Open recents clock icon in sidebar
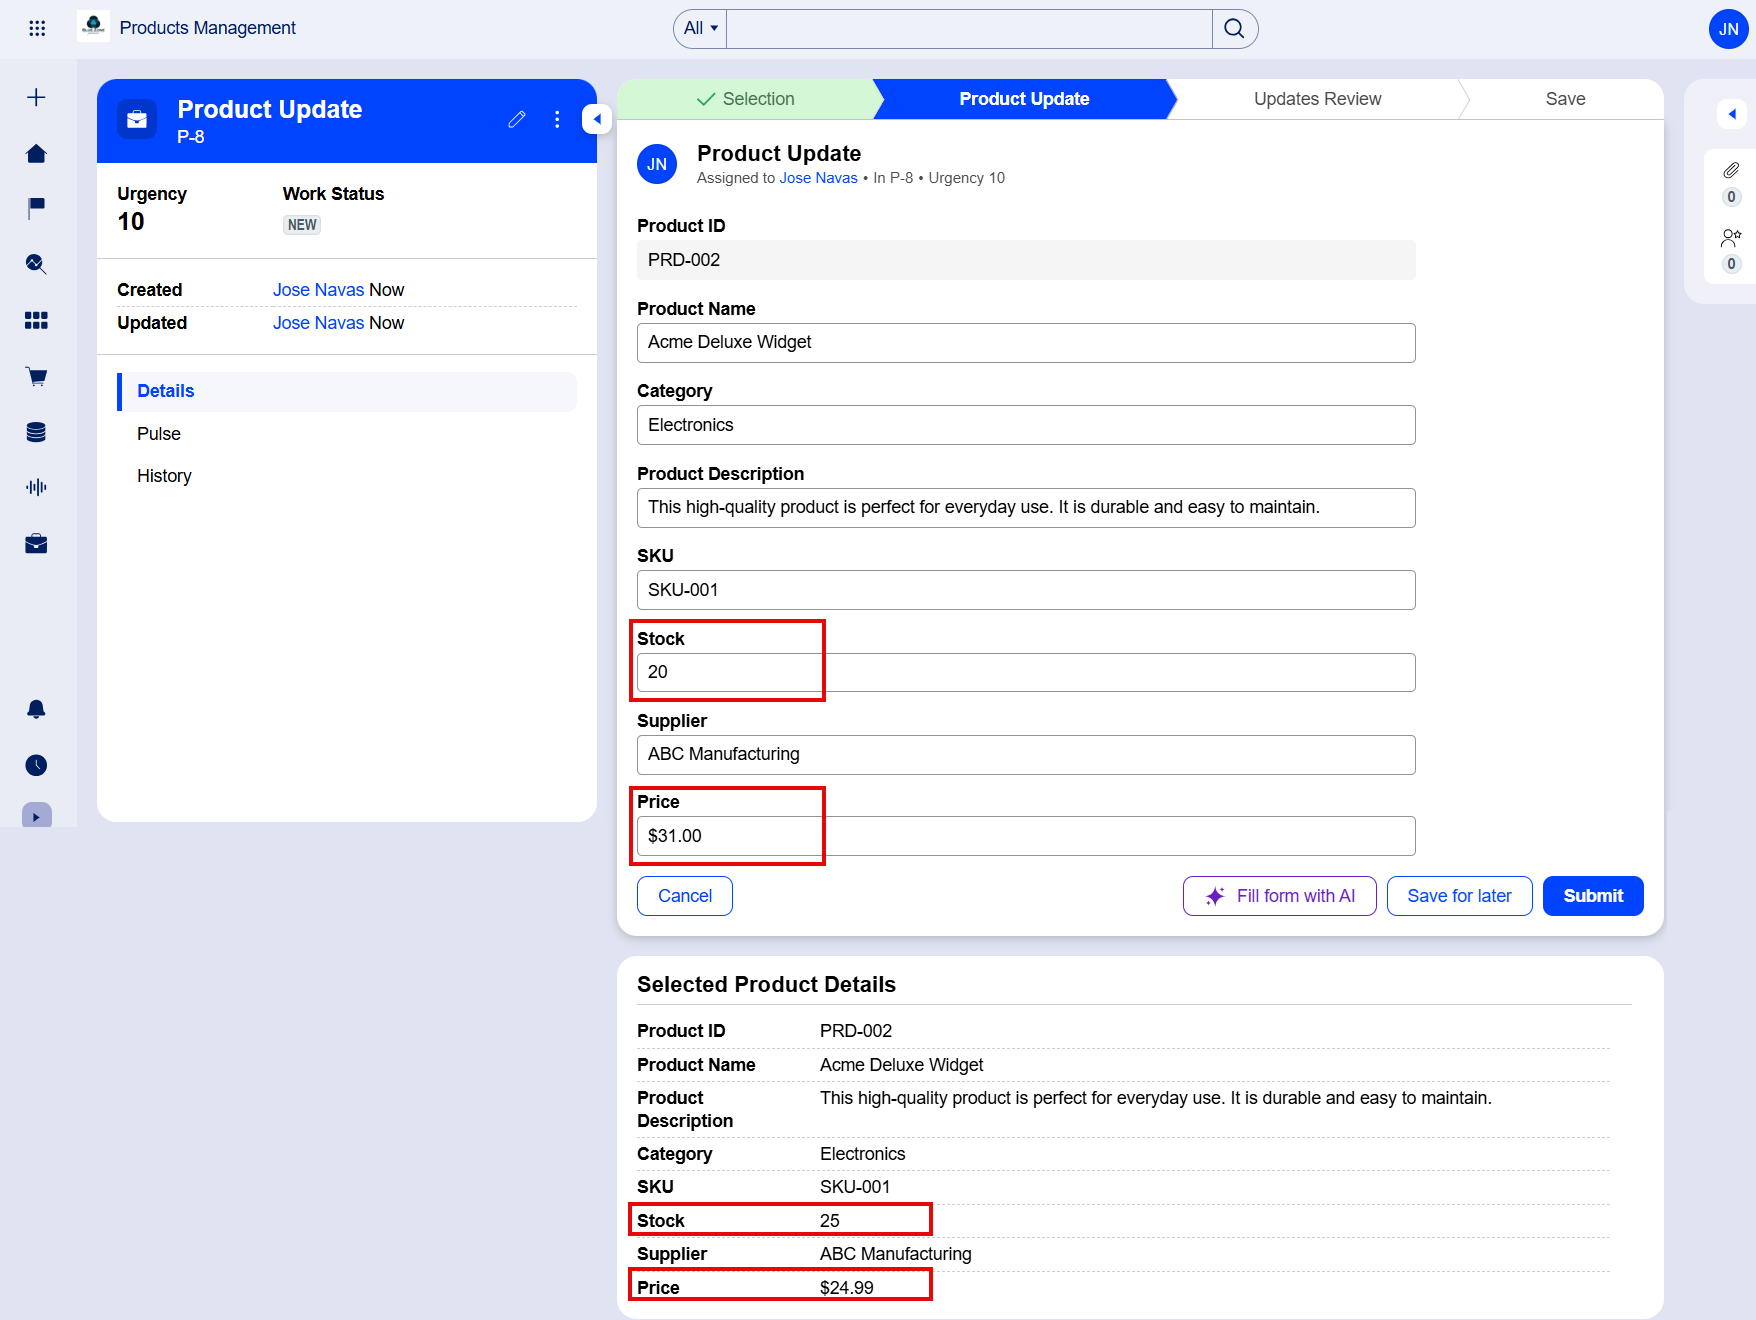Screen dimensions: 1756x1320 [x=36, y=765]
